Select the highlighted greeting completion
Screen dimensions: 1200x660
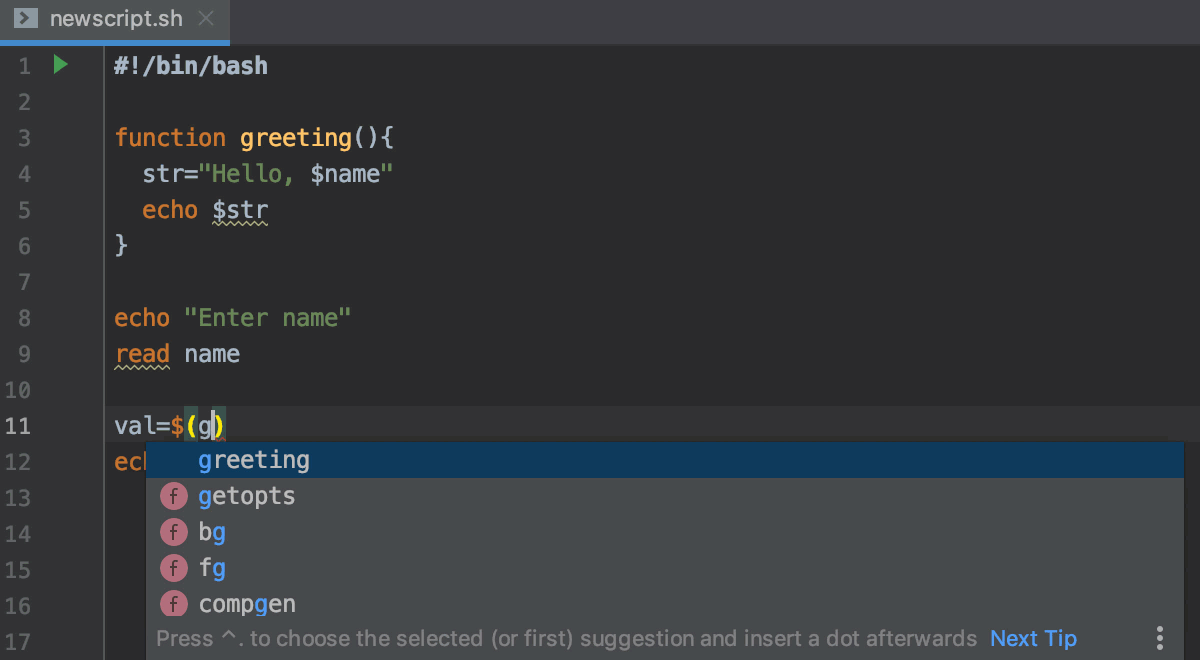pos(254,460)
